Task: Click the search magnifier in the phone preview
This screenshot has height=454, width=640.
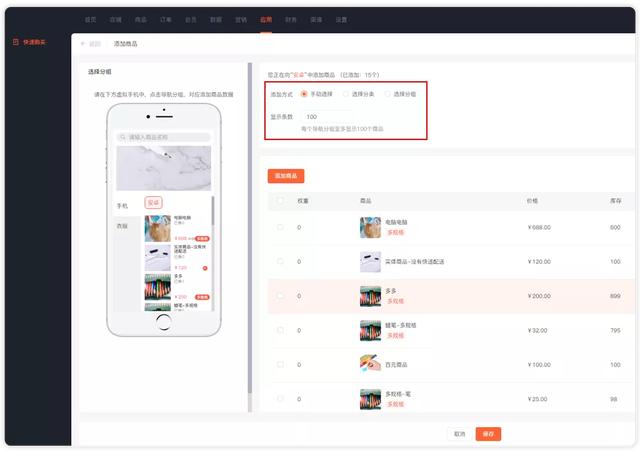Action: tap(123, 137)
